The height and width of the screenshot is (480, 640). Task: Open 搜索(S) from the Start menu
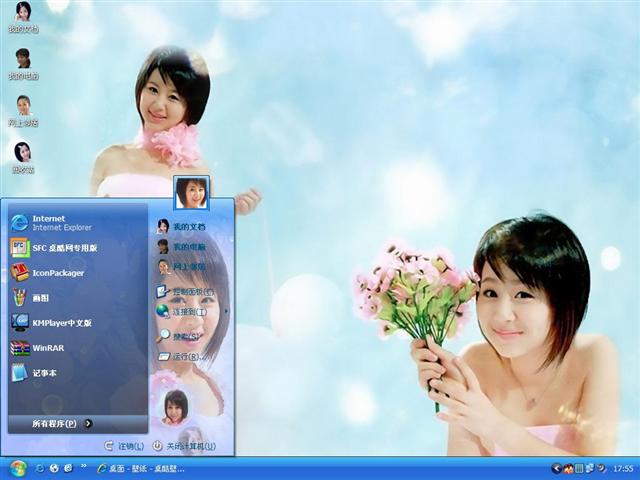(x=186, y=336)
